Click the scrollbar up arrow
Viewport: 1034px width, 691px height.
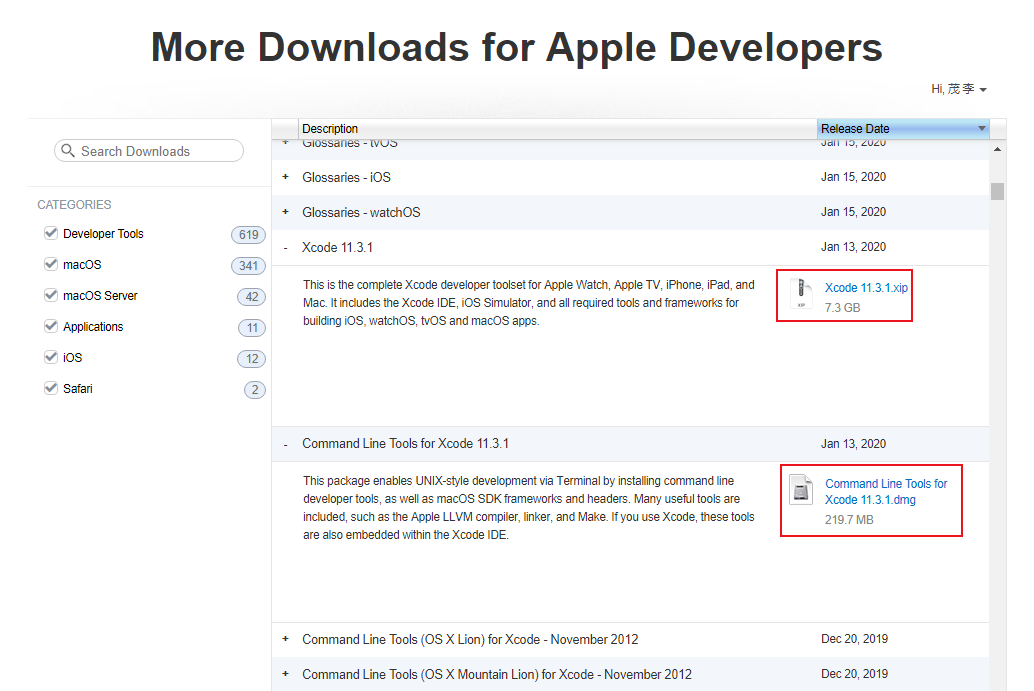point(997,150)
